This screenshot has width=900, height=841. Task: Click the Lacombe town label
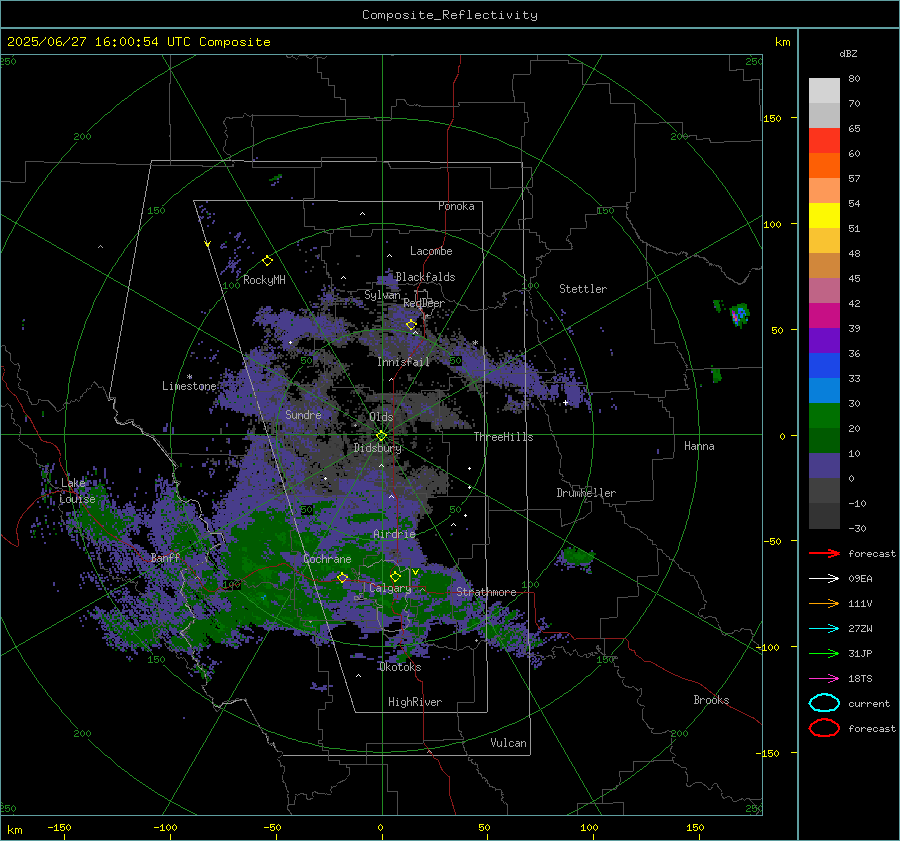(431, 251)
